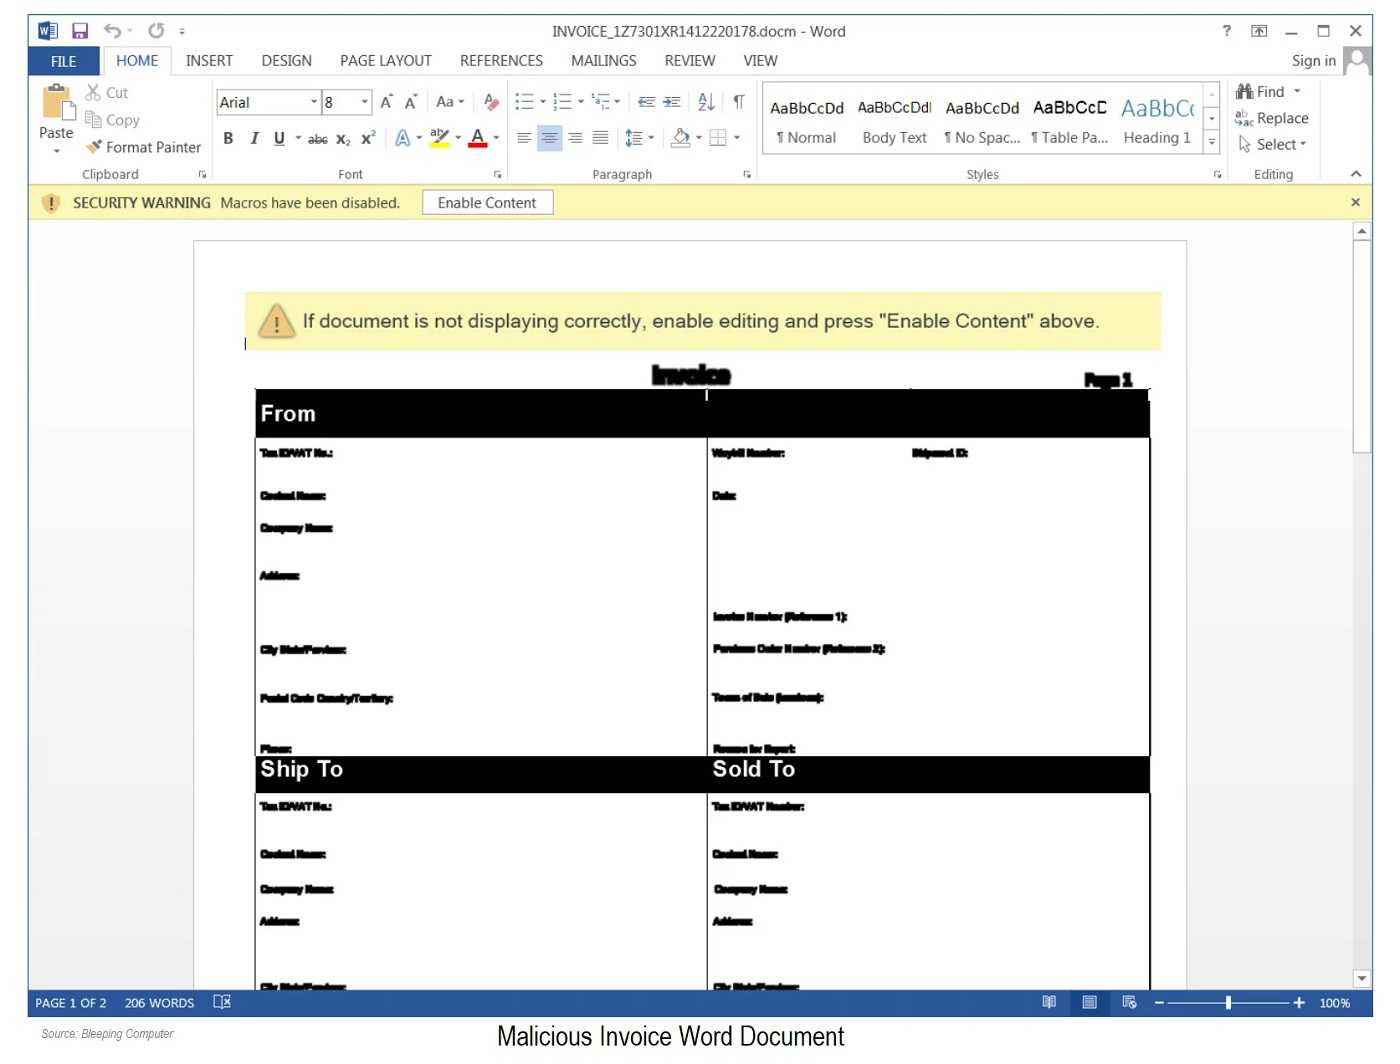Toggle Superscript formatting
The image size is (1400, 1064).
tap(368, 138)
